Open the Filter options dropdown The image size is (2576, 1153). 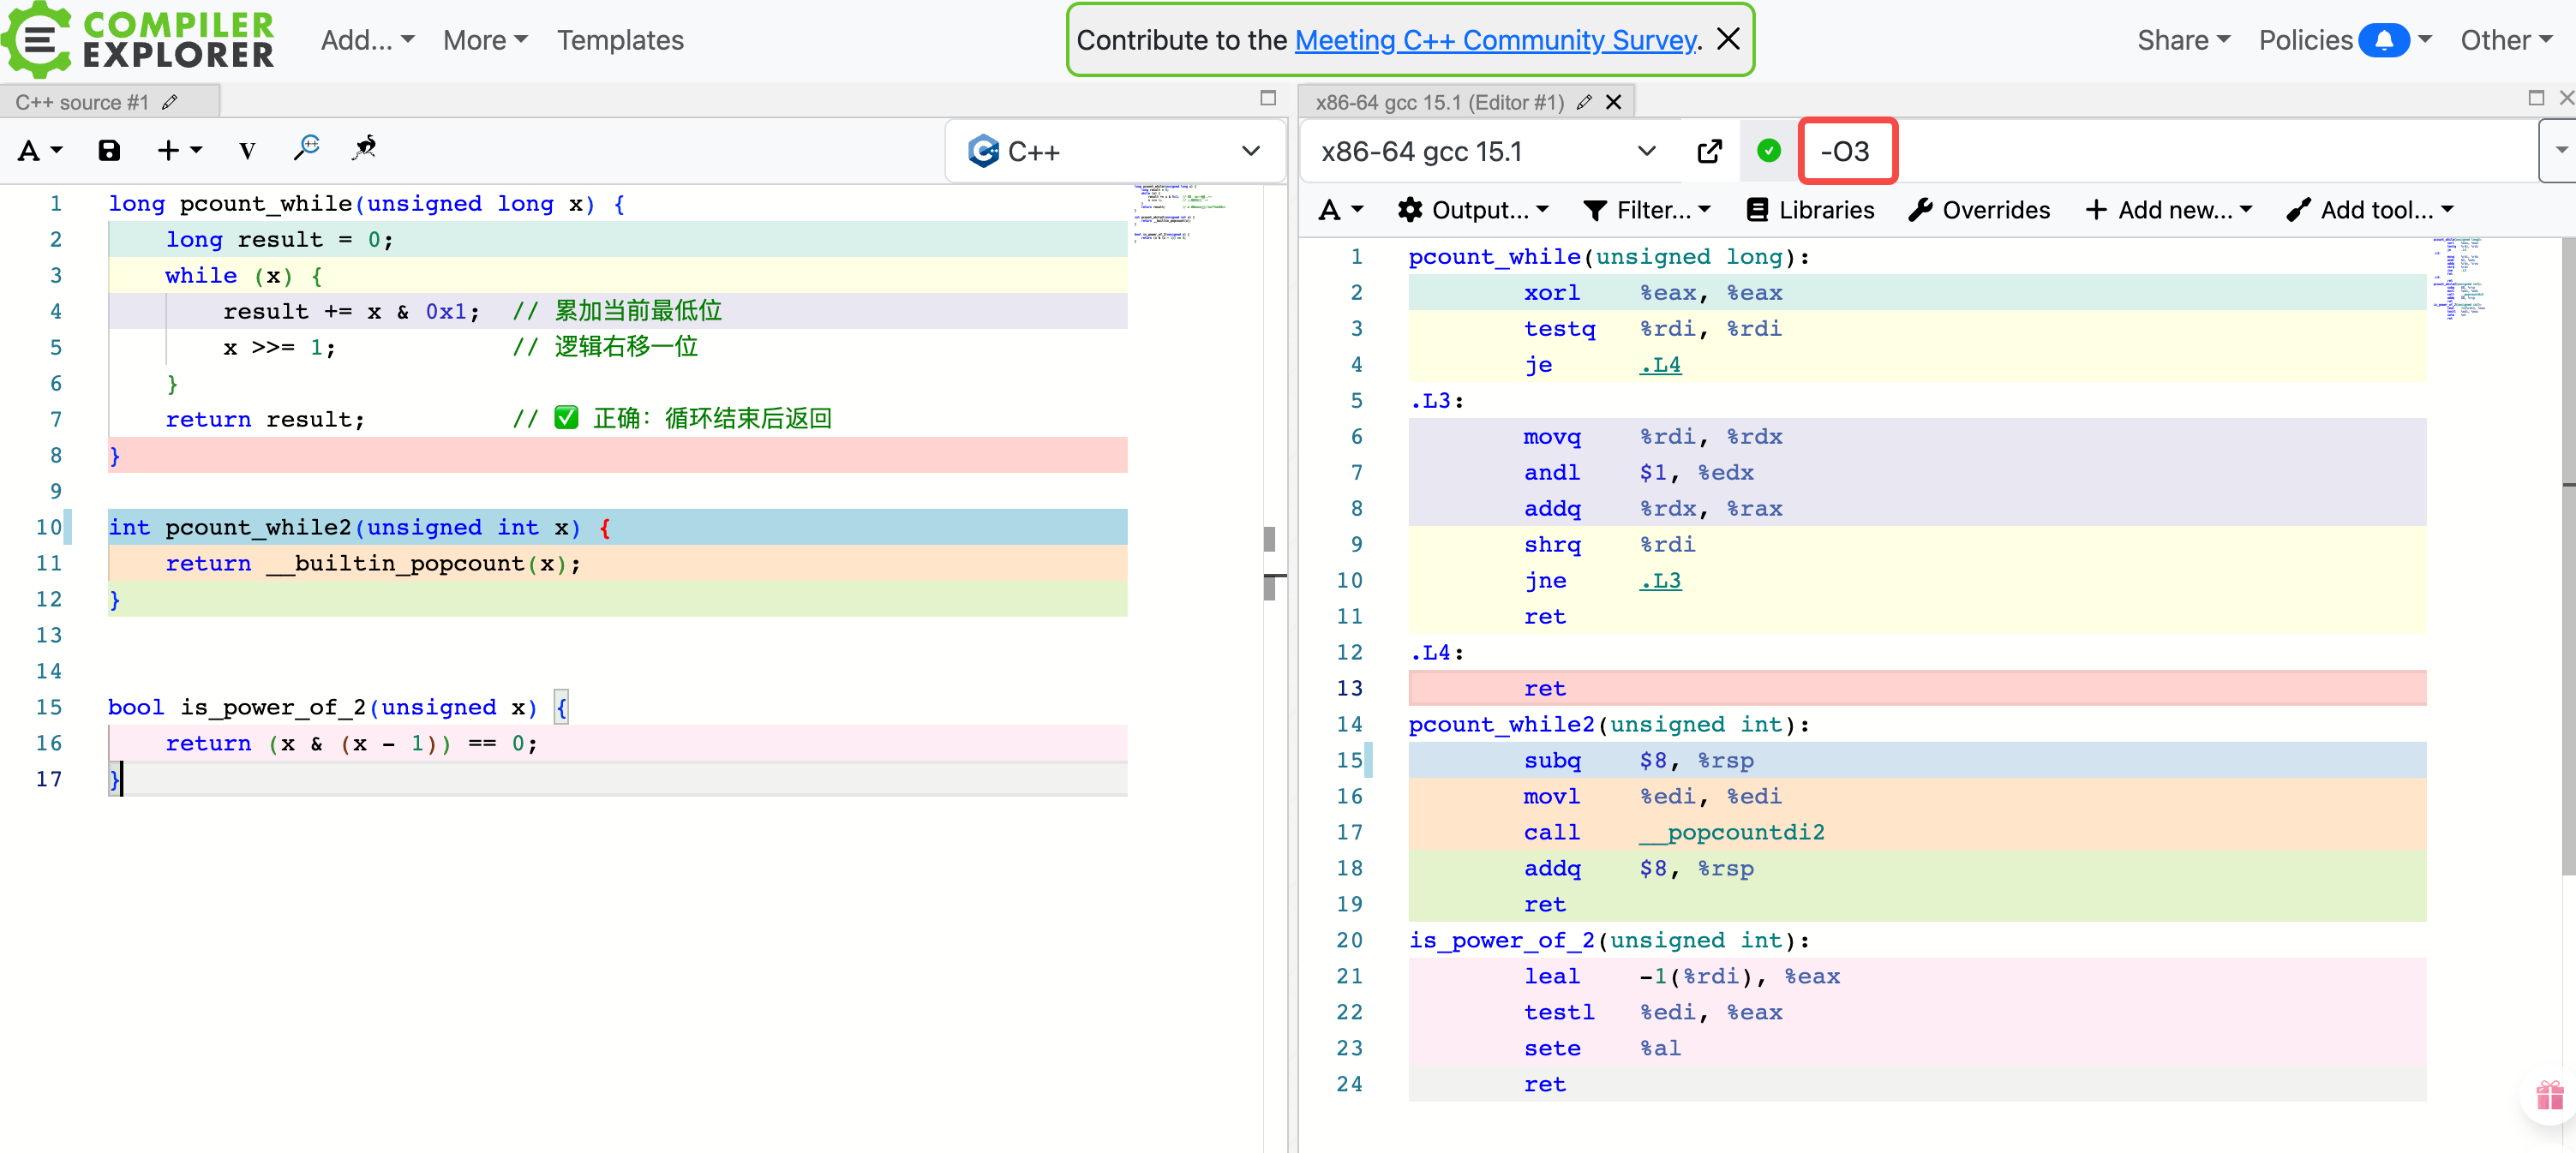click(1647, 210)
